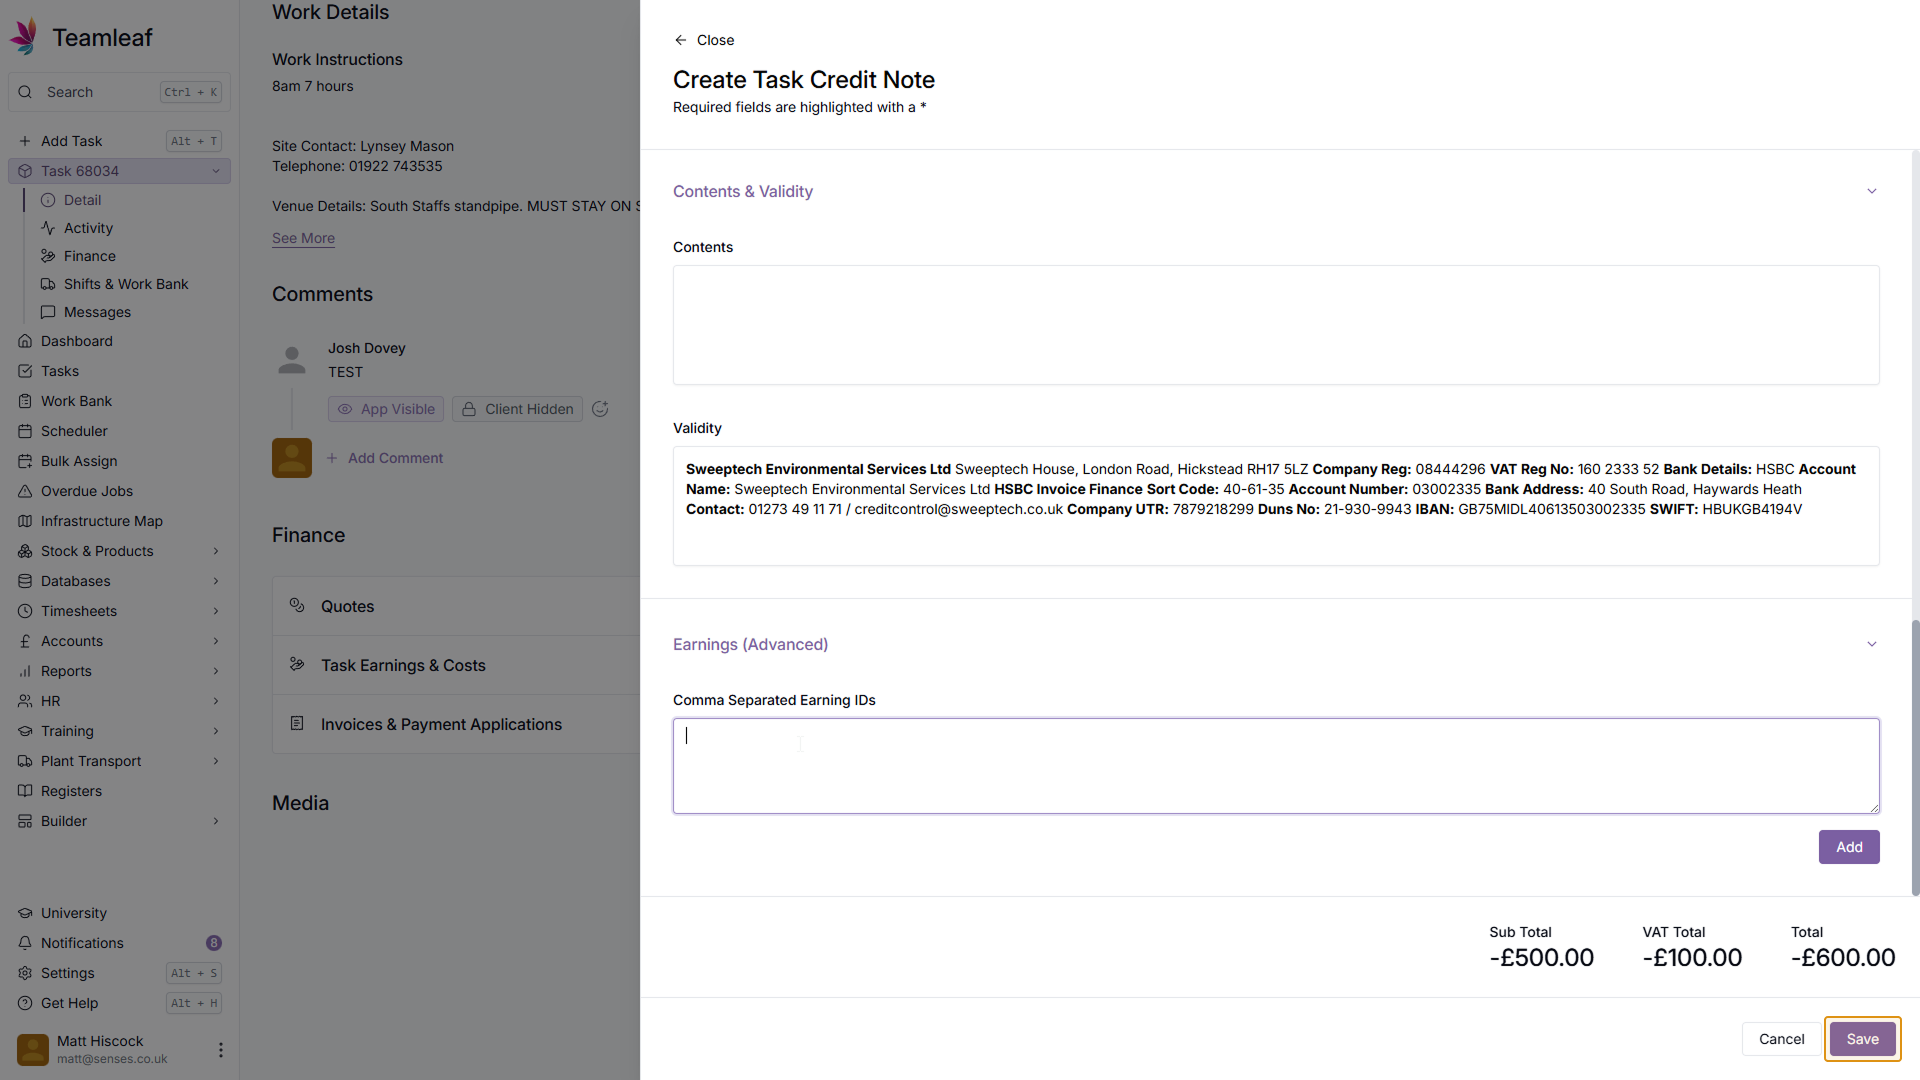Click the Teamleaf logo icon
Image resolution: width=1920 pixels, height=1080 pixels.
[x=24, y=37]
